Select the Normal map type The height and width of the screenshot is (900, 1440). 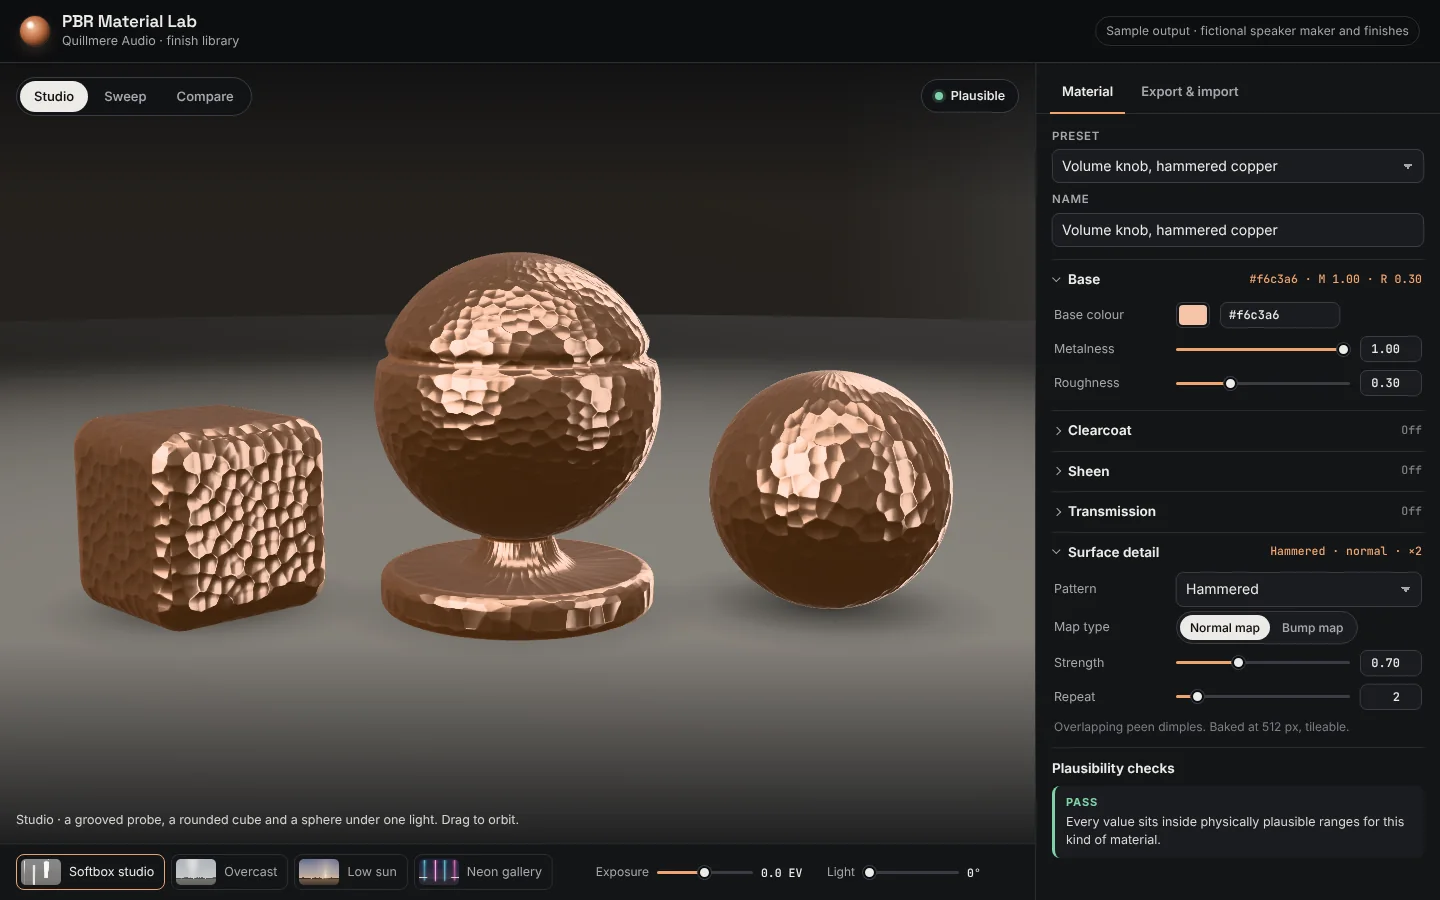[1225, 628]
